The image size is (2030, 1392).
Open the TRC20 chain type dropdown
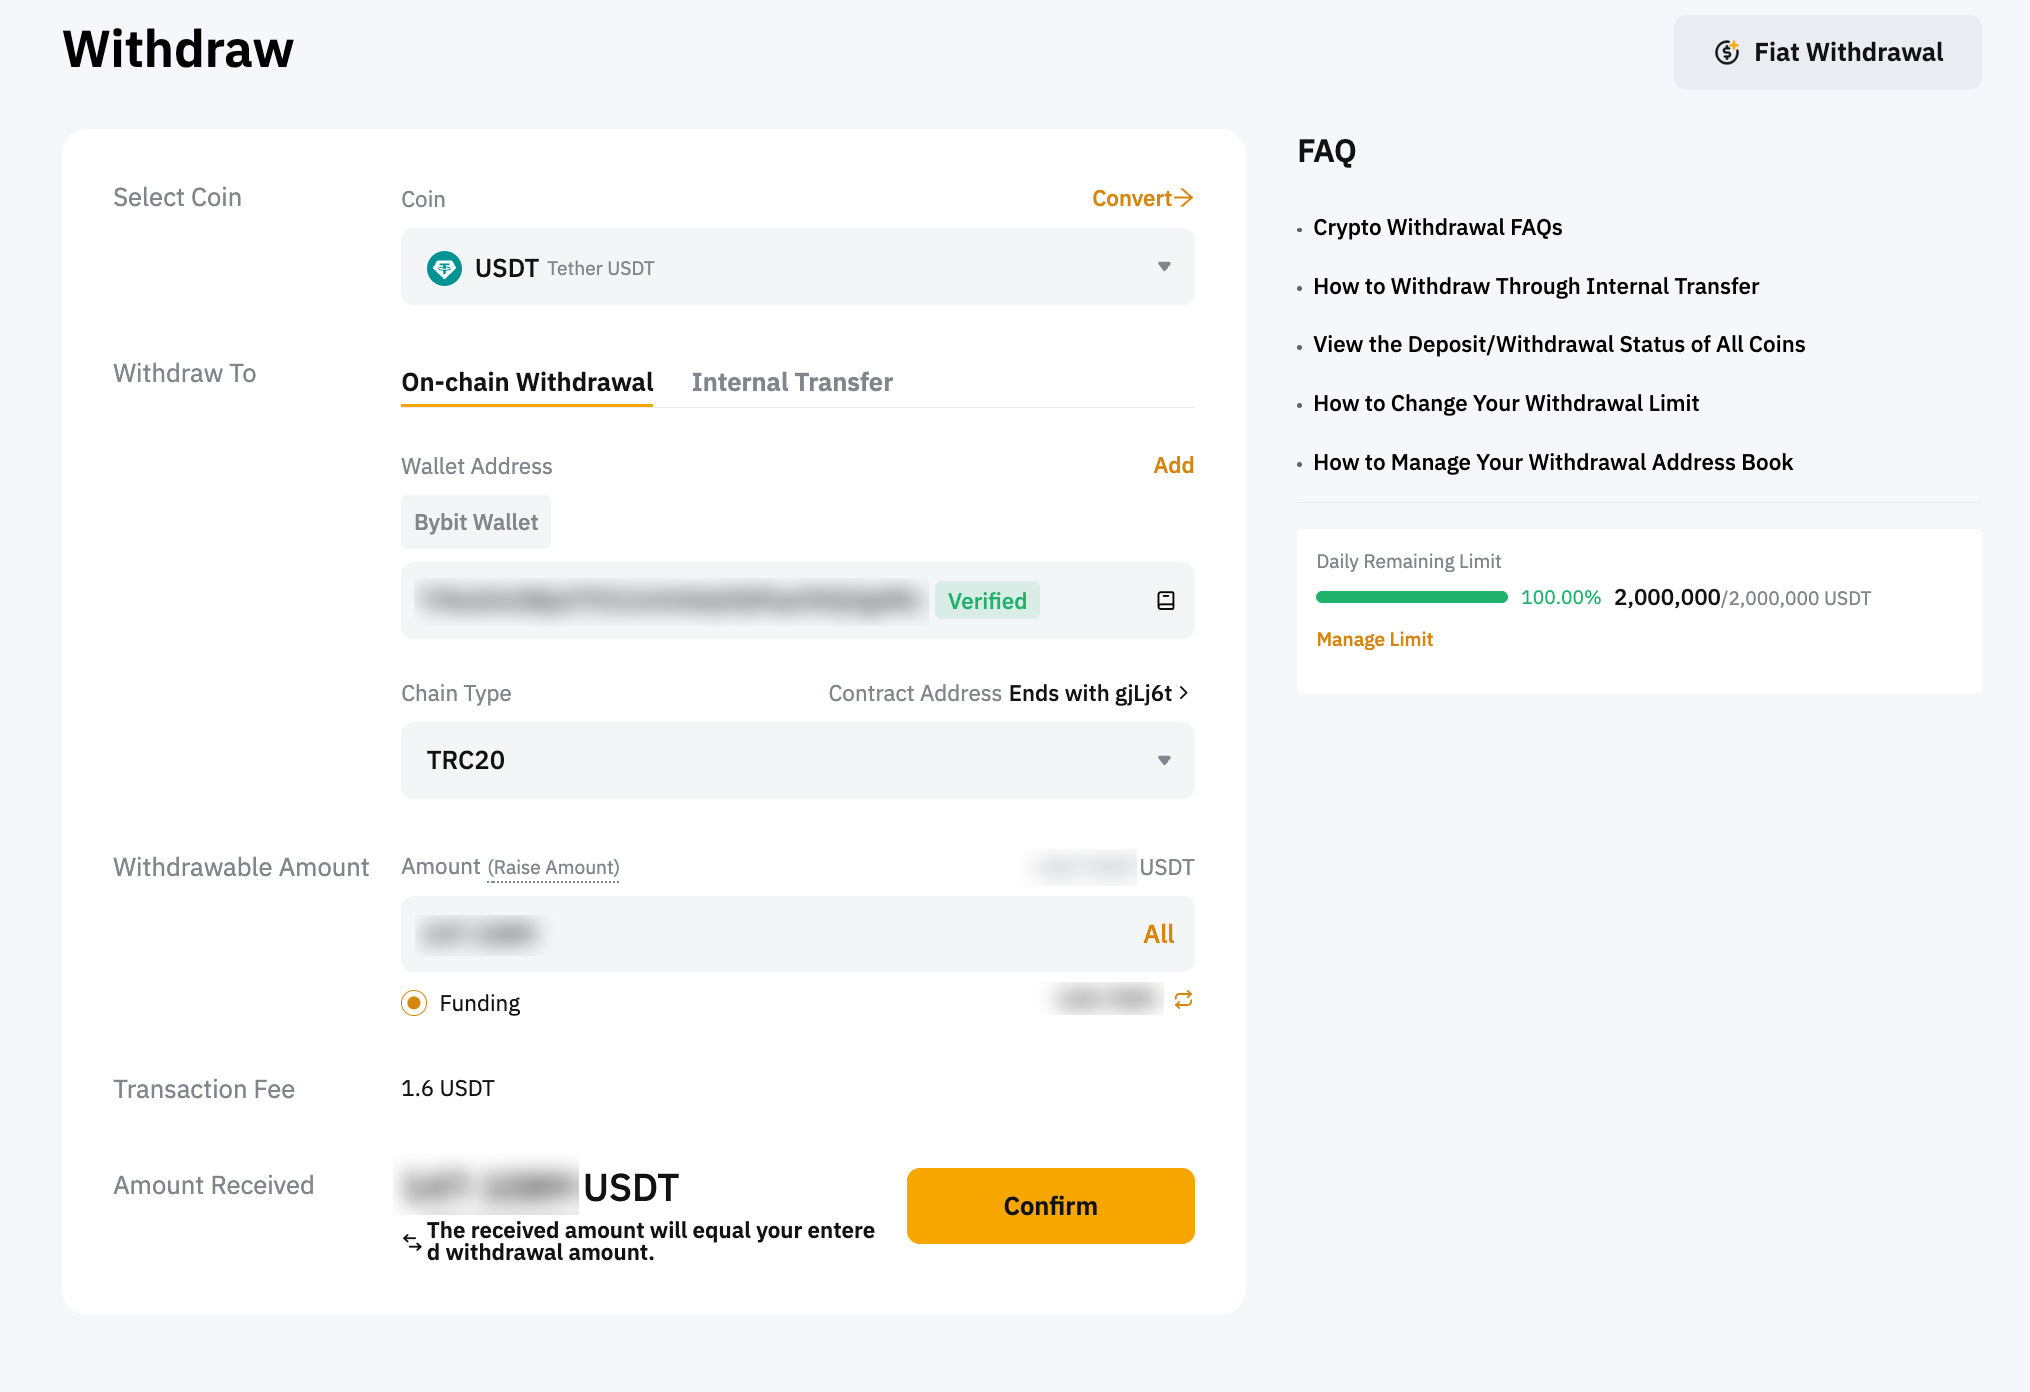click(x=797, y=760)
